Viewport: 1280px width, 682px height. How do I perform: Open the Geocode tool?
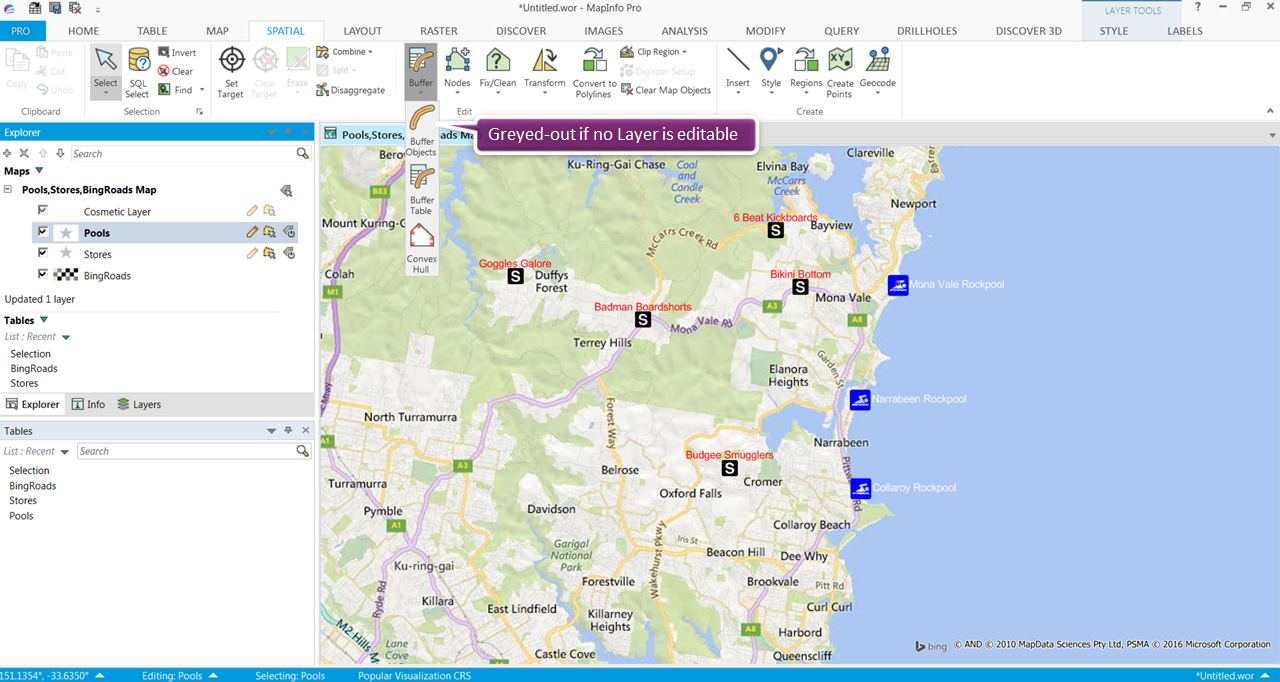tap(878, 71)
